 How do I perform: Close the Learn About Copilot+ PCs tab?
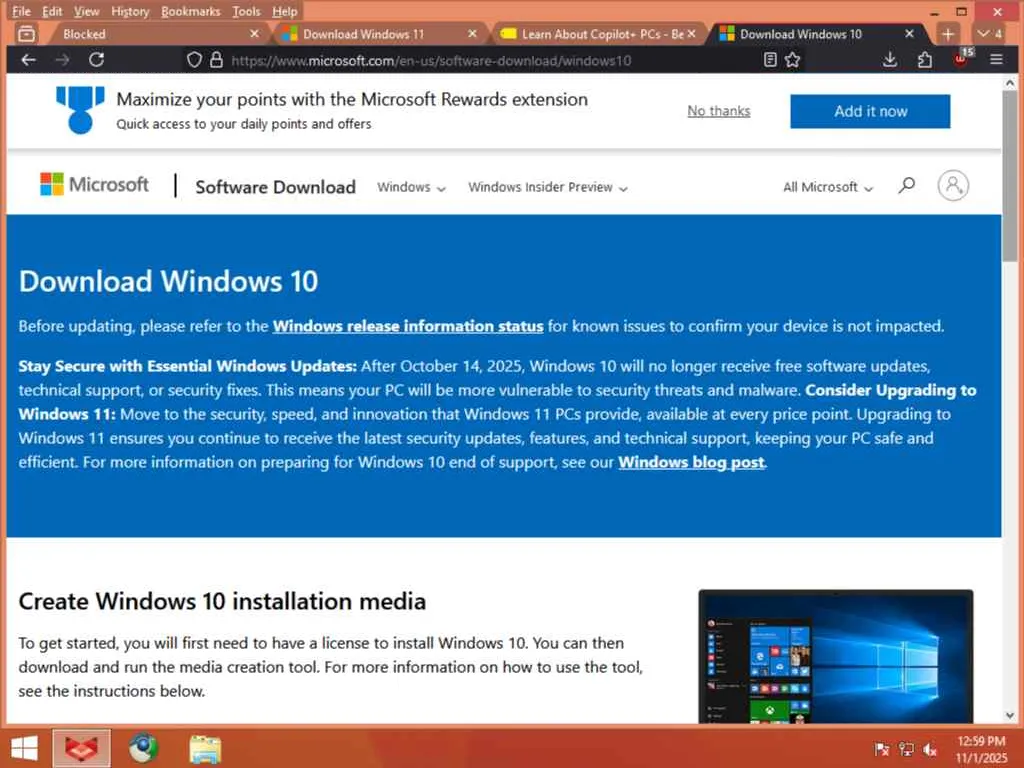tap(692, 33)
